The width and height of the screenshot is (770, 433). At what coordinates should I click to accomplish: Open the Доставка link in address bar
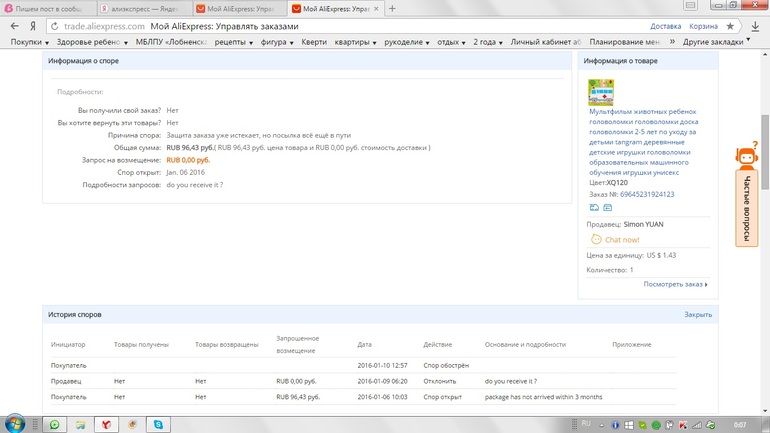pos(665,26)
